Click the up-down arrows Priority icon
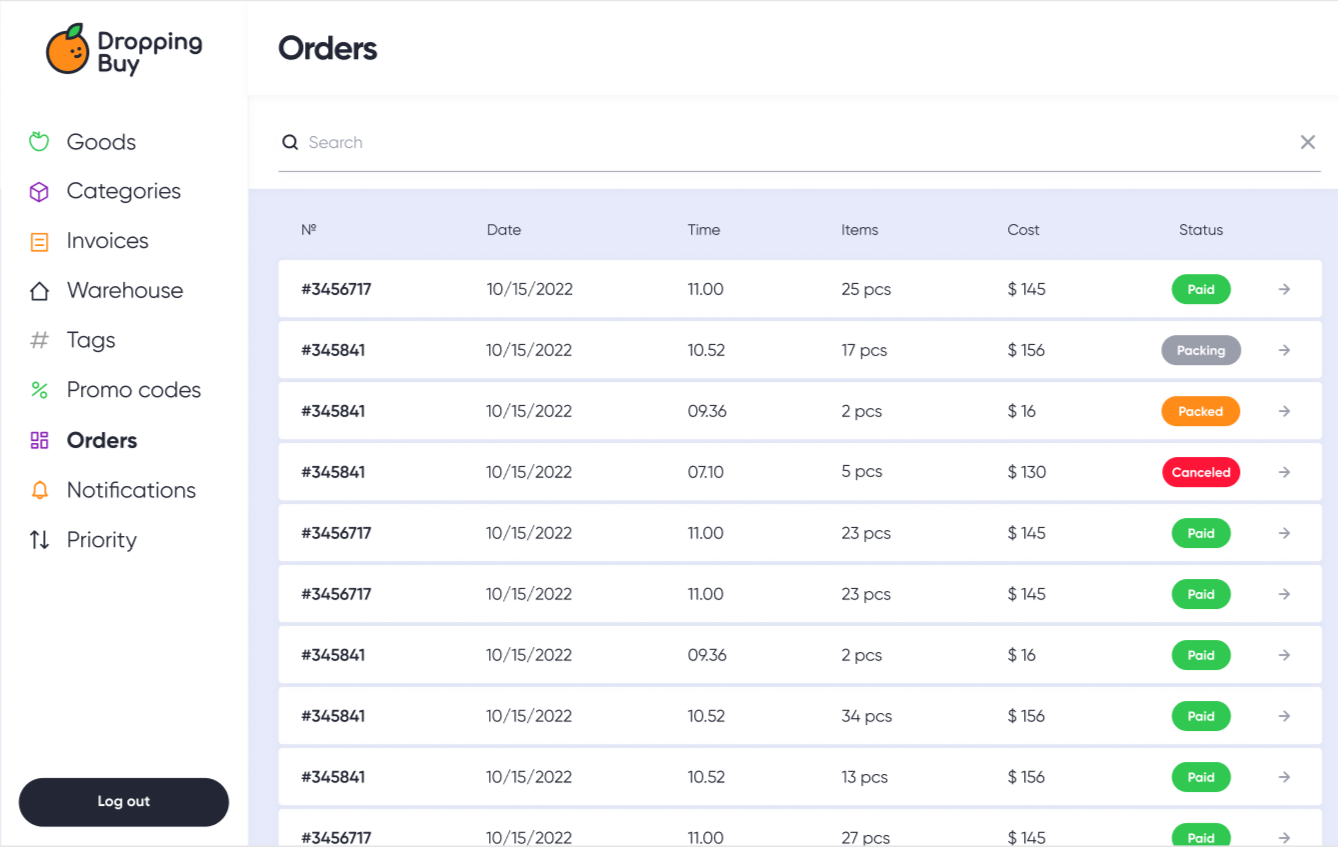 pos(39,540)
